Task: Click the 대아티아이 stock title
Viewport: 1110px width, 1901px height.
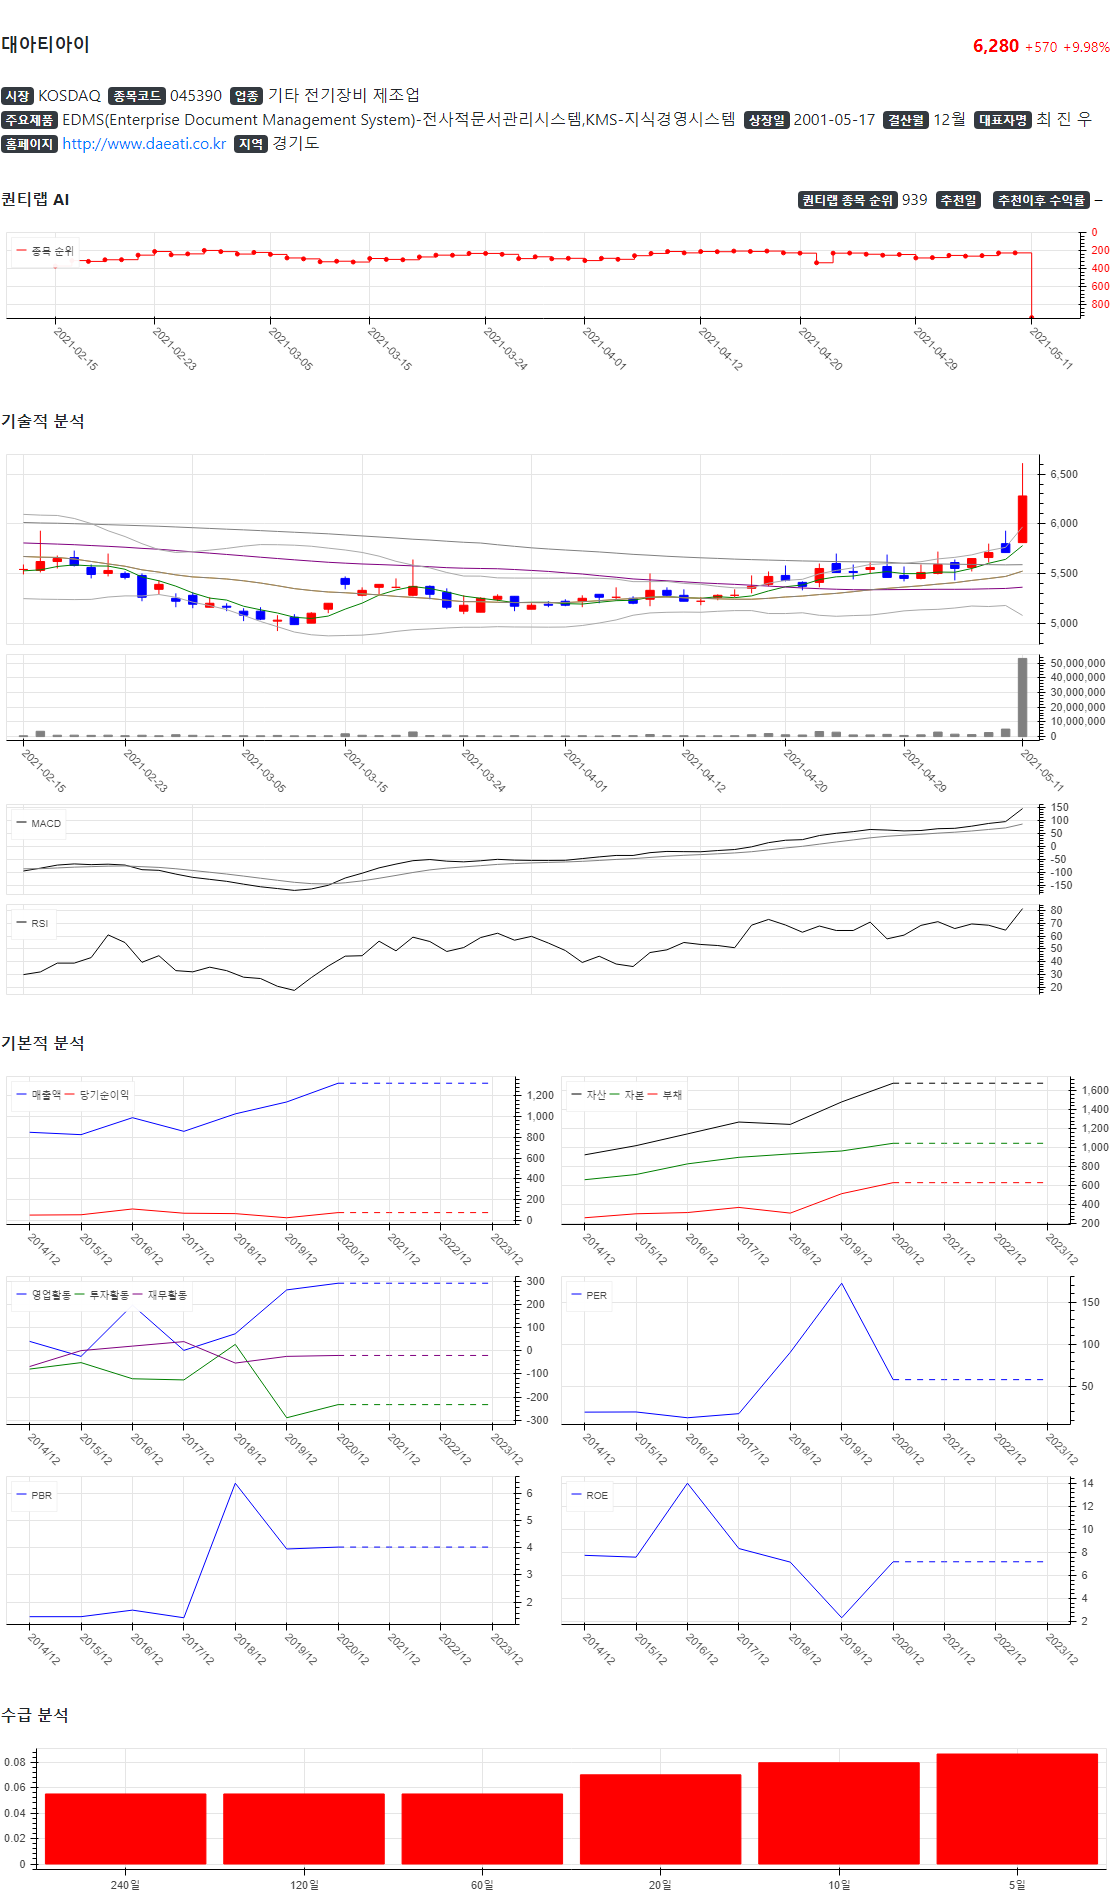Action: coord(45,44)
